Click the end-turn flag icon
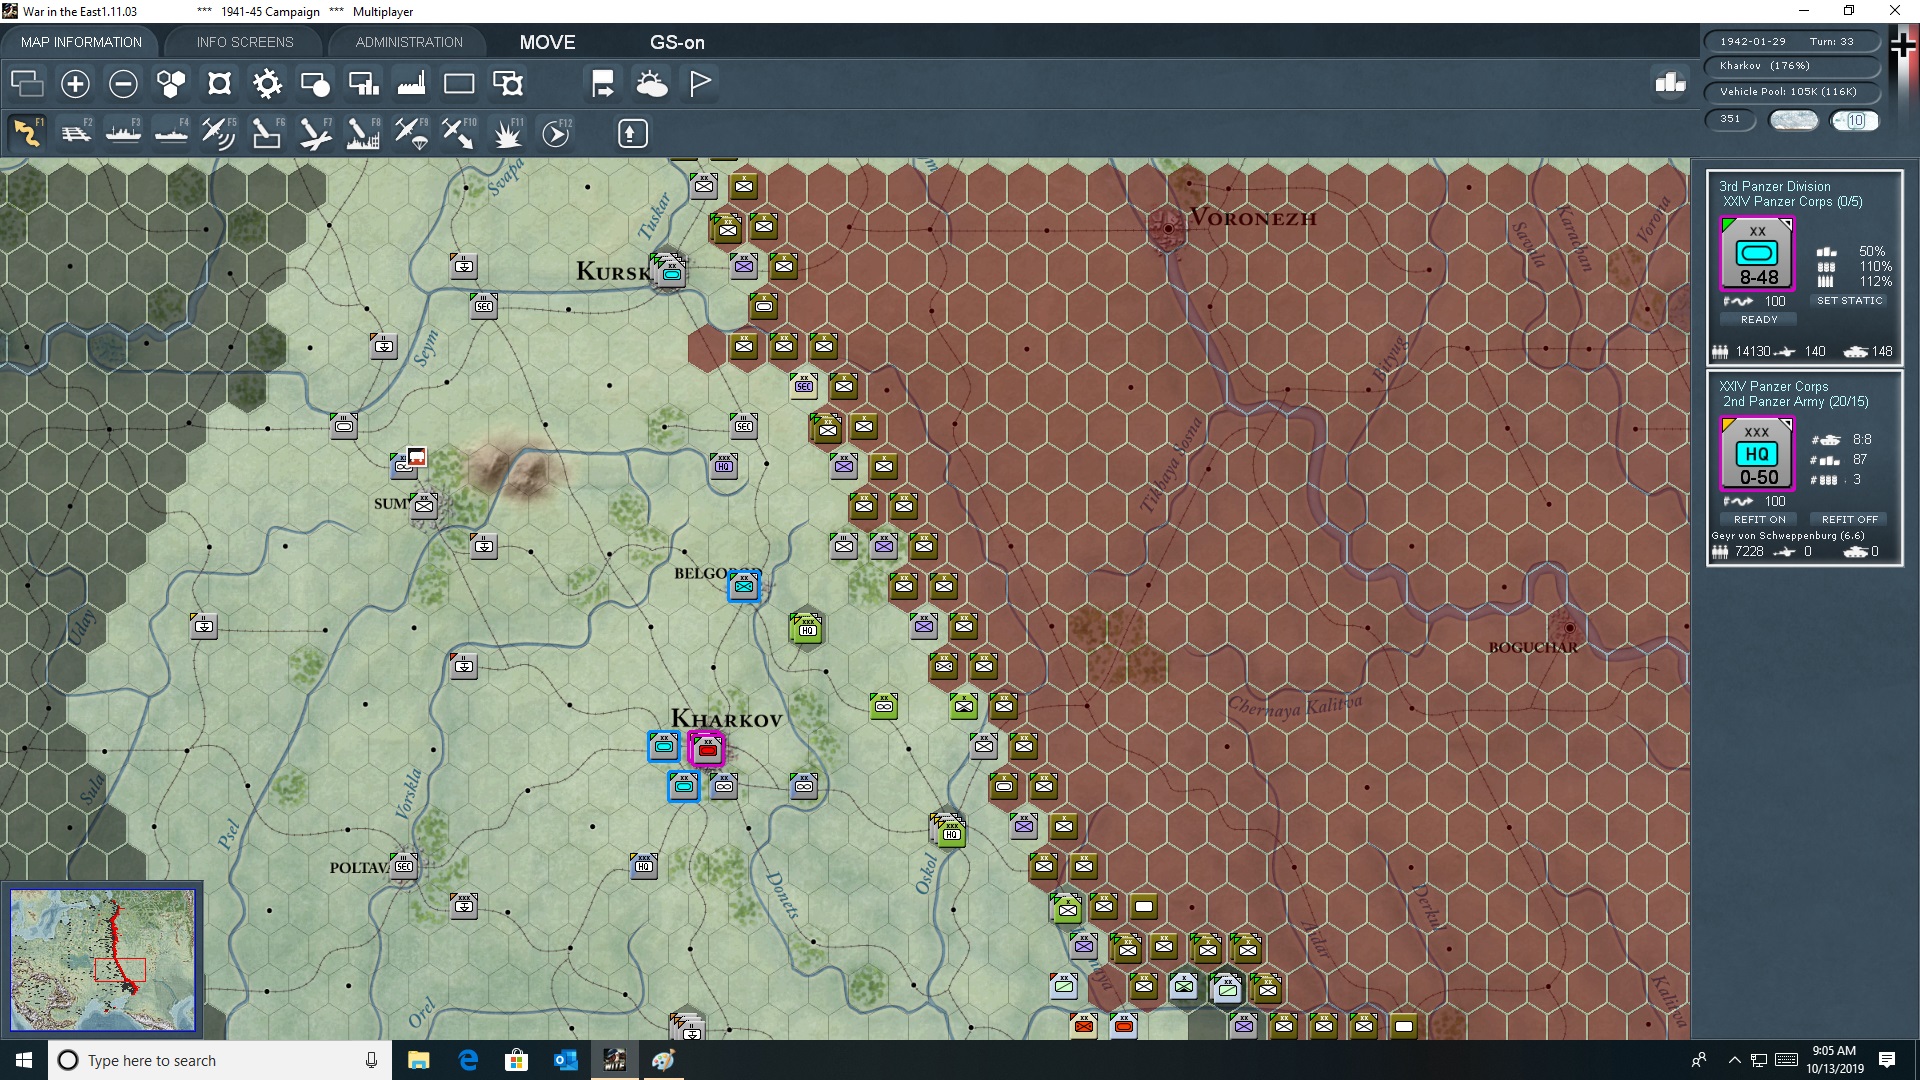 (x=699, y=84)
